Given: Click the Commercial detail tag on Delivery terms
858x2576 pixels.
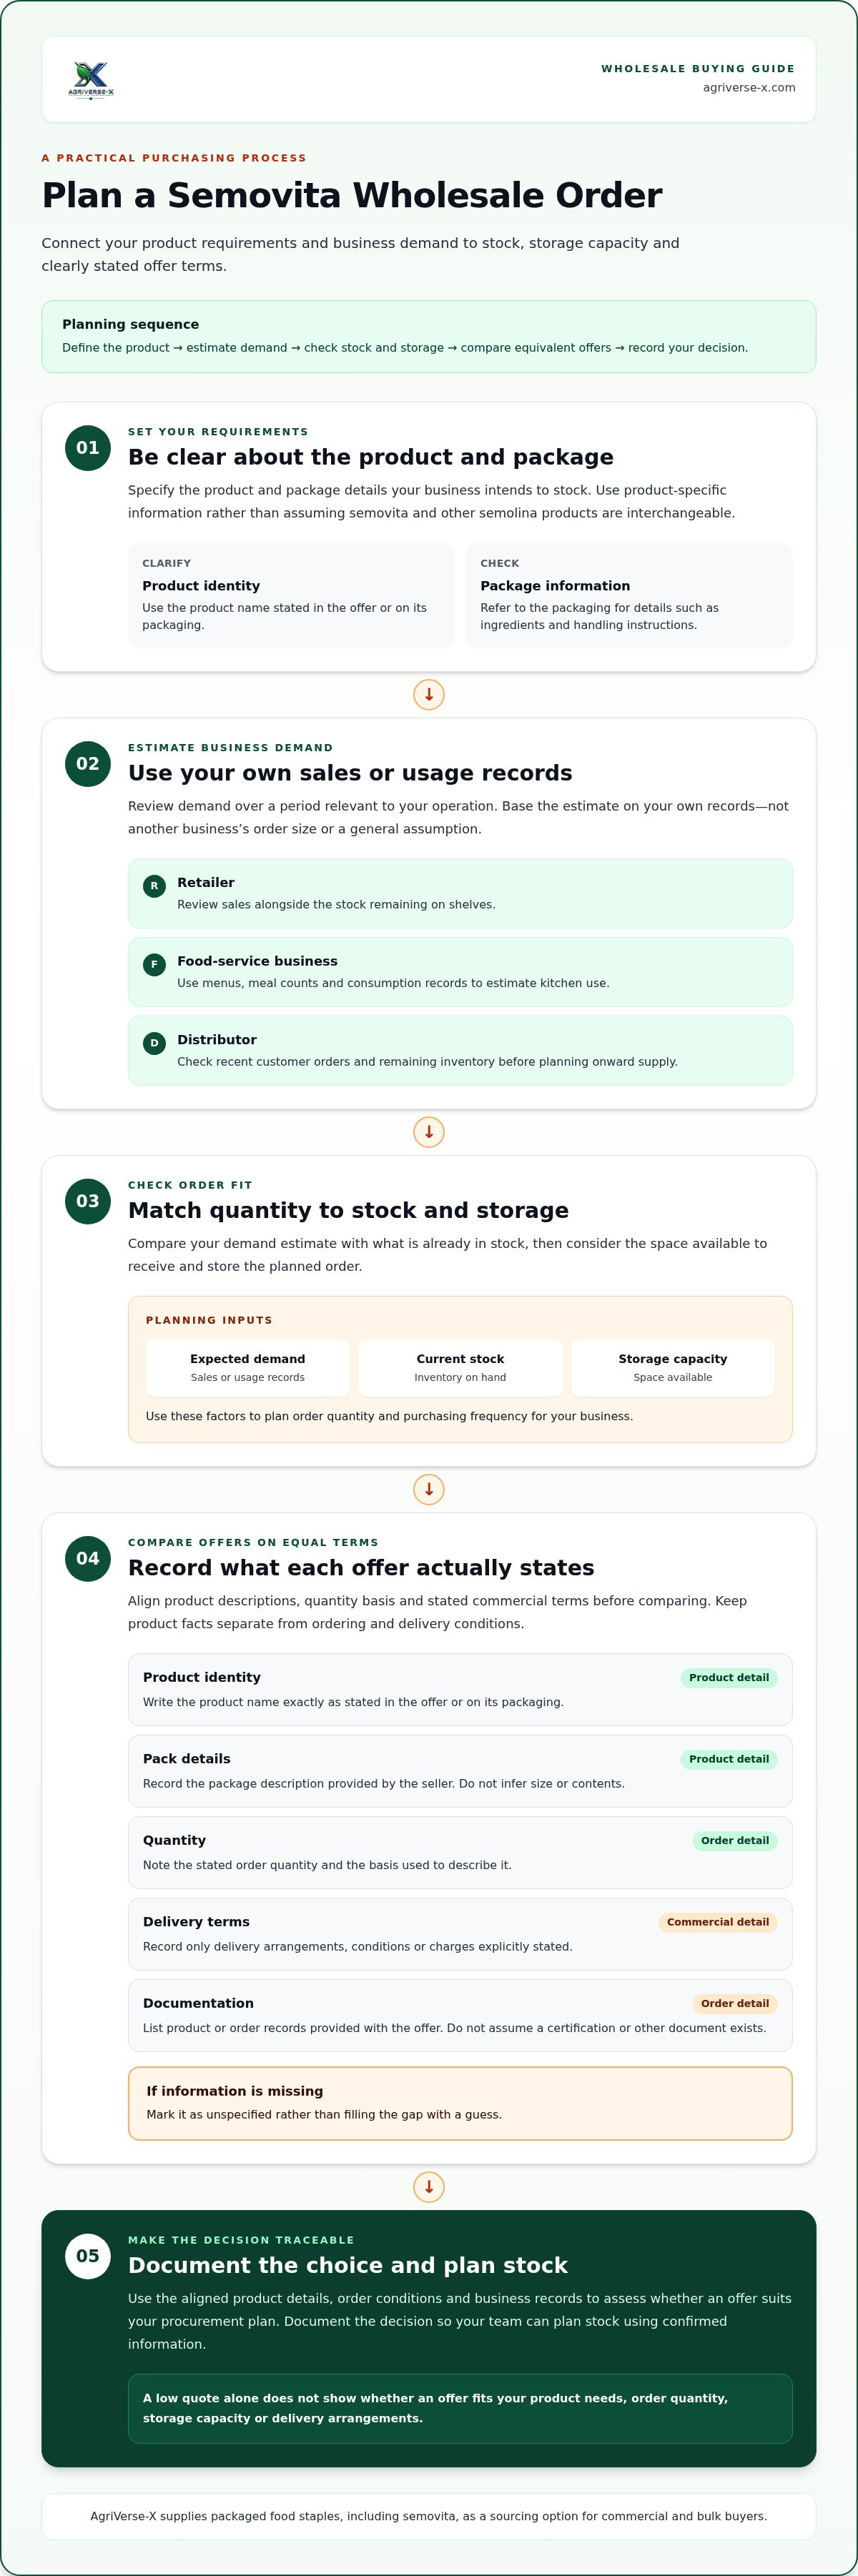Looking at the screenshot, I should 718,1922.
